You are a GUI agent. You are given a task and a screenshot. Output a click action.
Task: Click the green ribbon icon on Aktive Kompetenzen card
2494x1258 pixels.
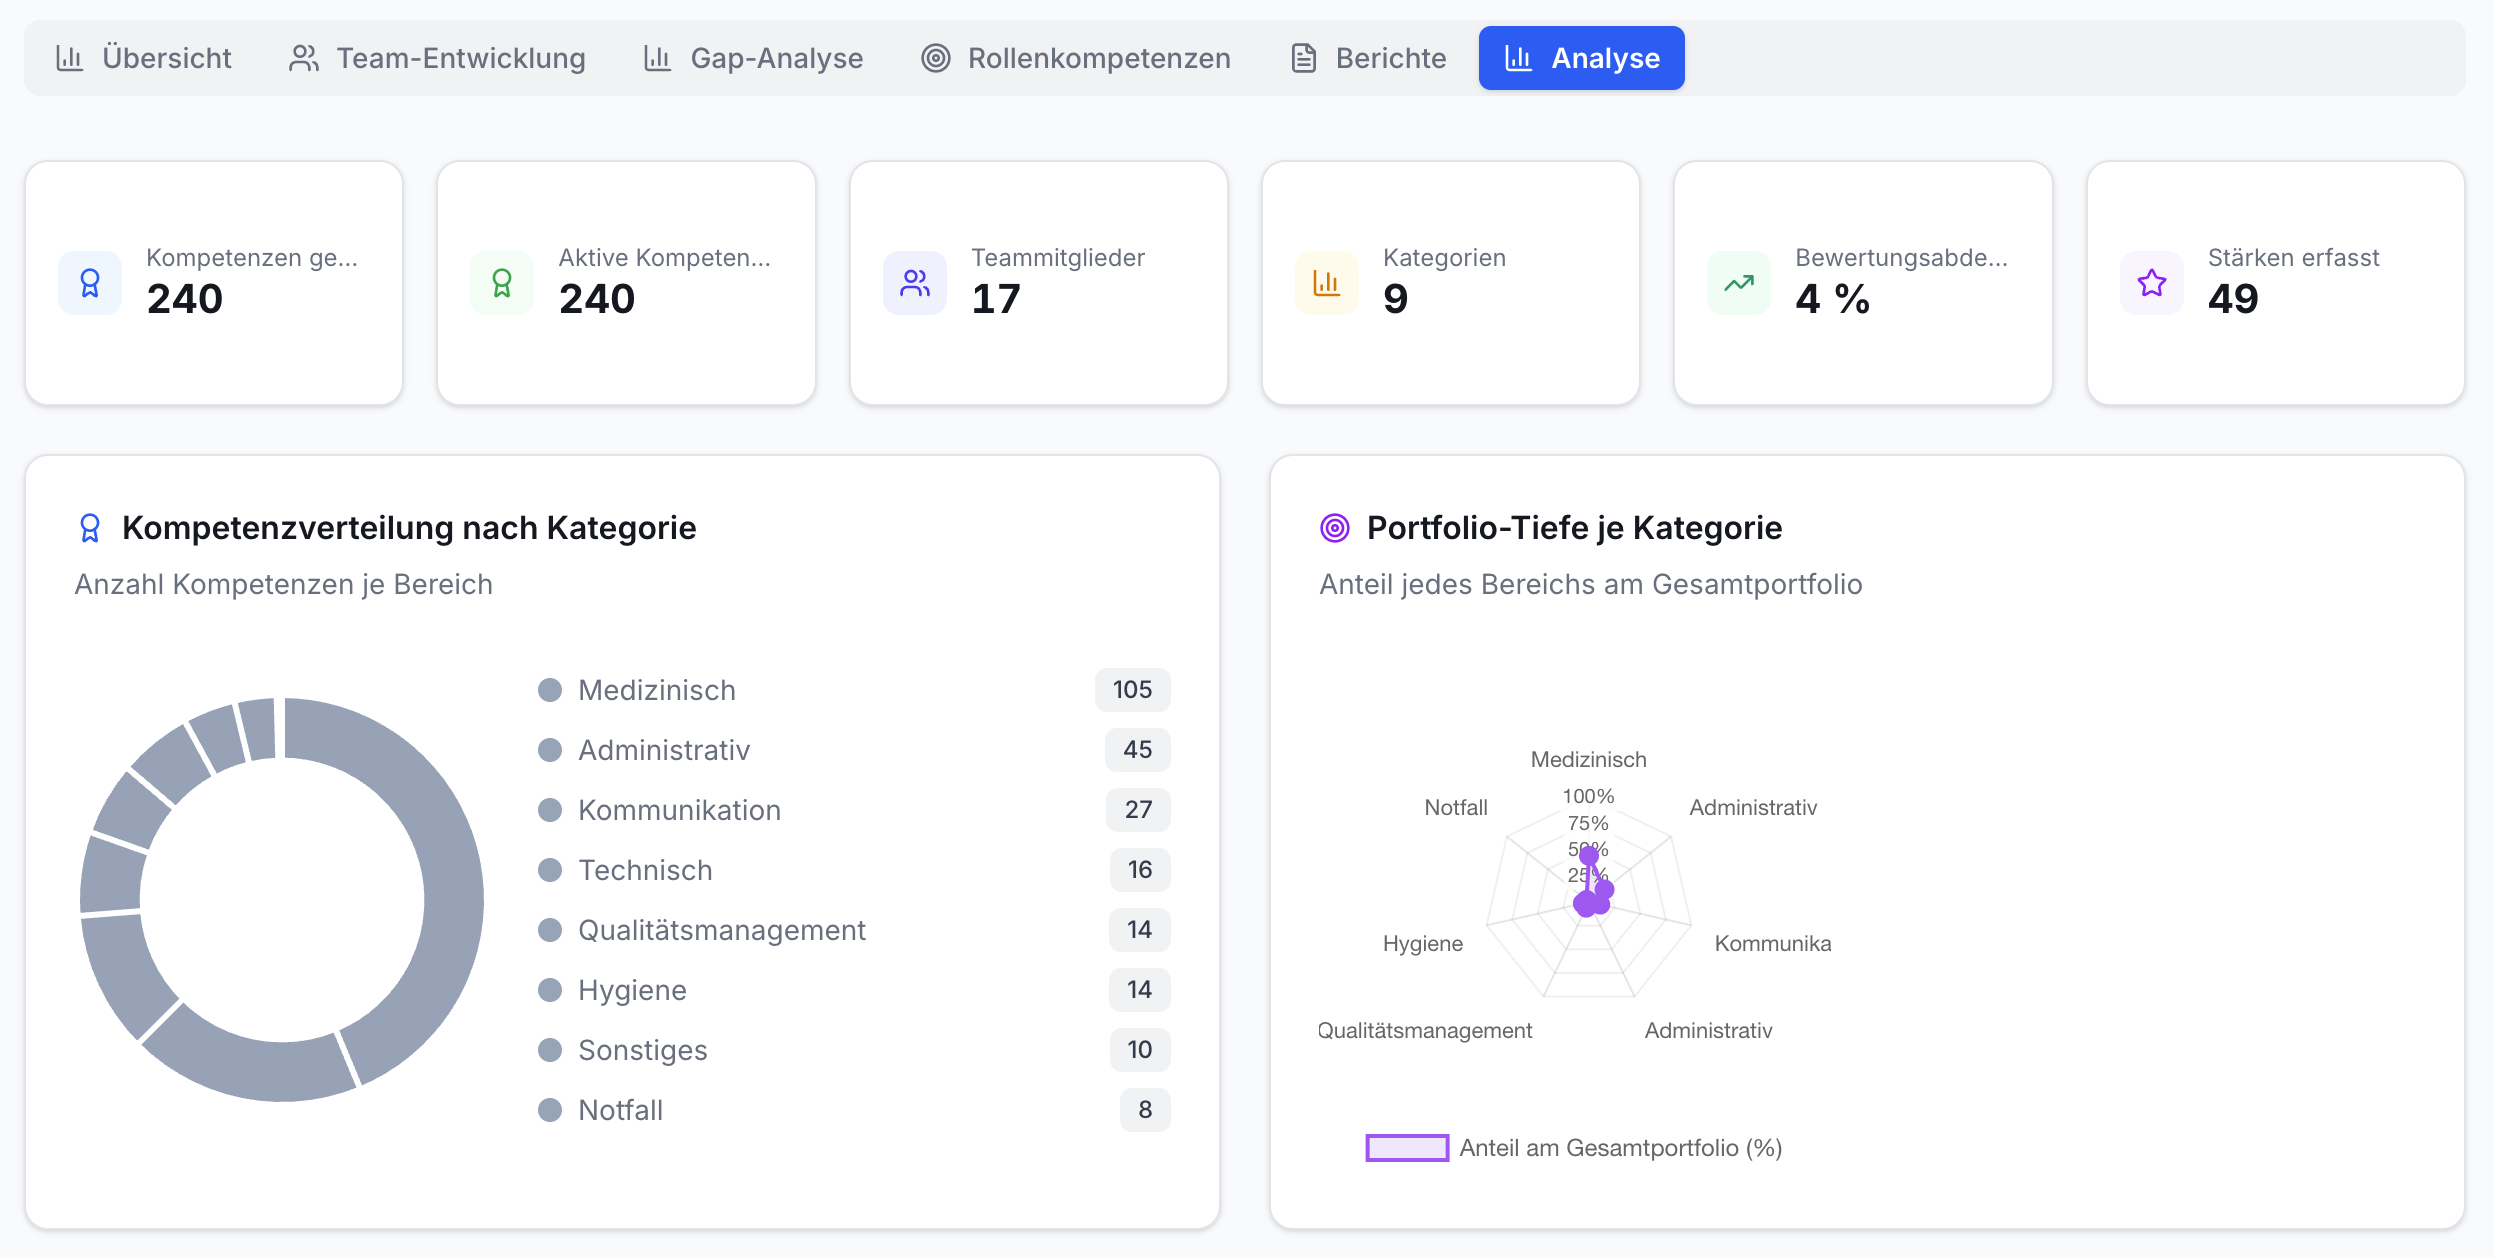tap(502, 283)
